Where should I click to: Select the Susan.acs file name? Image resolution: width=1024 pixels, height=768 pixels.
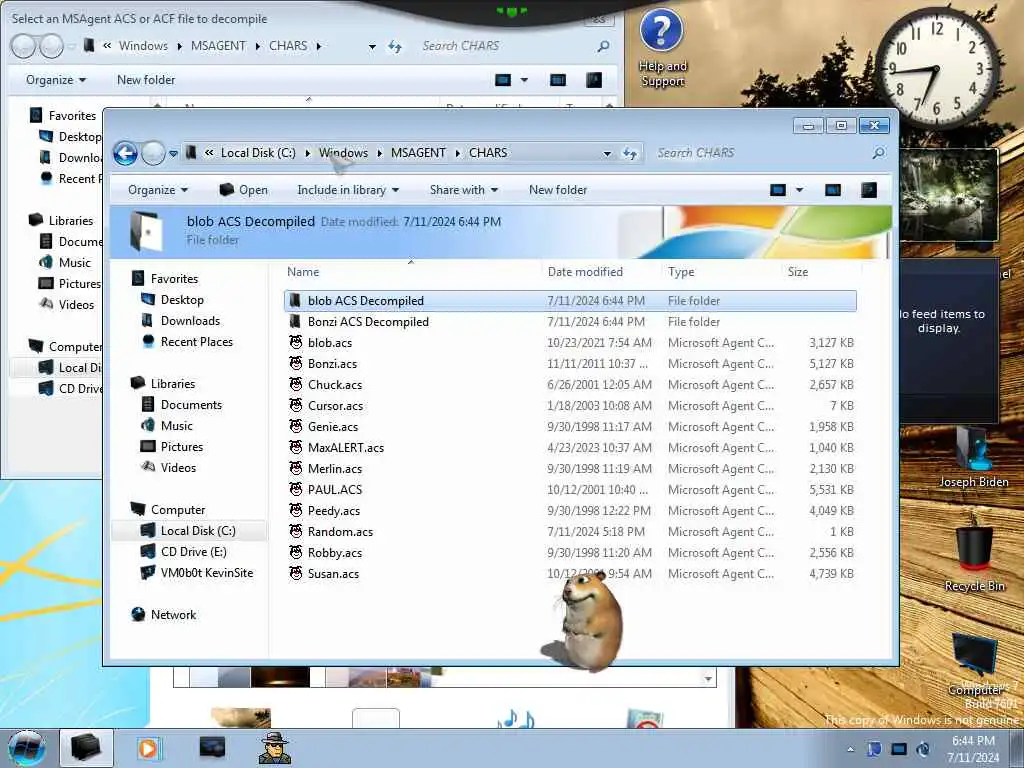pyautogui.click(x=333, y=574)
